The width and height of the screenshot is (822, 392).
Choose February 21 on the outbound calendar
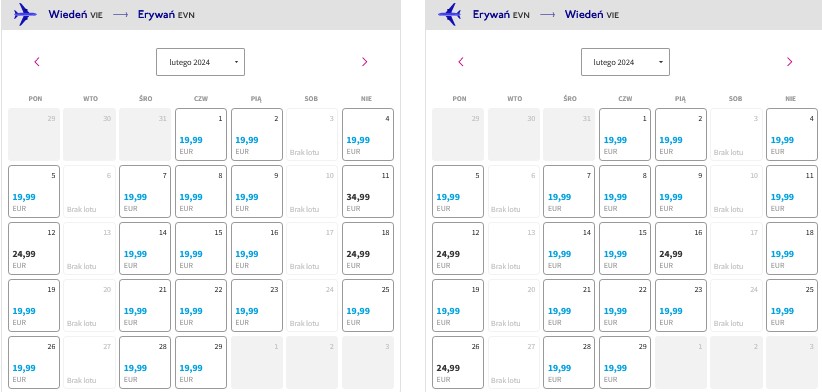145,306
